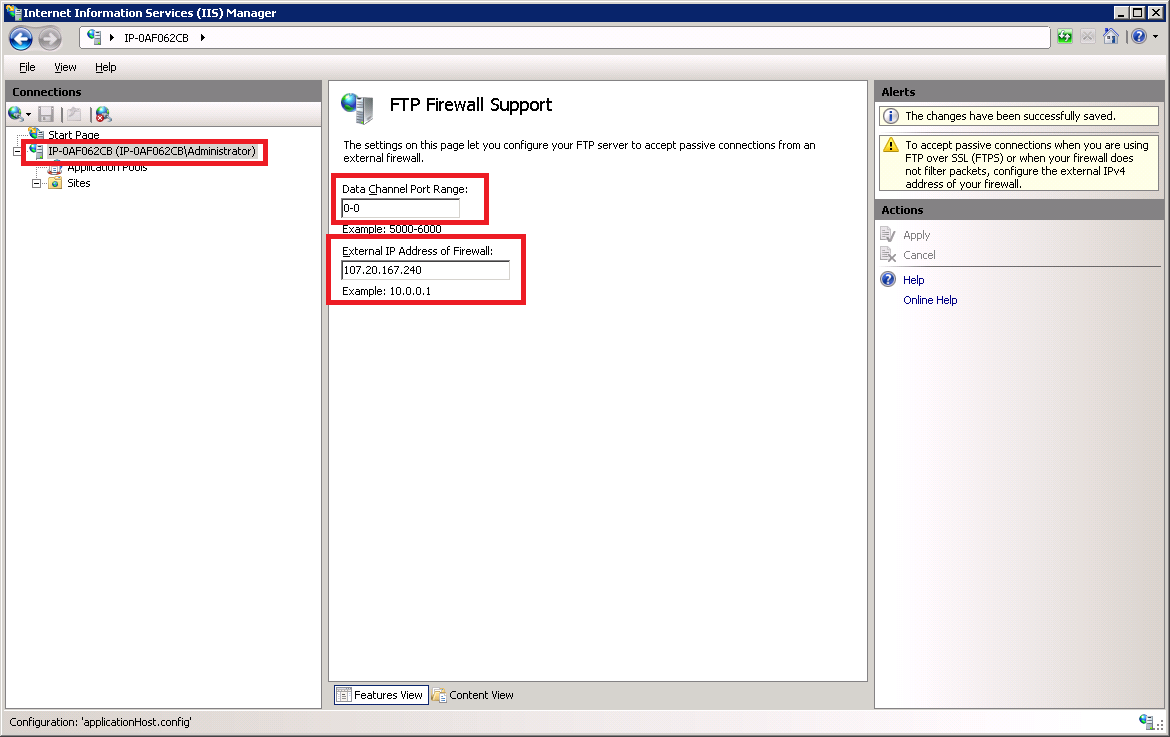Select Application Pools tree item

[x=107, y=167]
